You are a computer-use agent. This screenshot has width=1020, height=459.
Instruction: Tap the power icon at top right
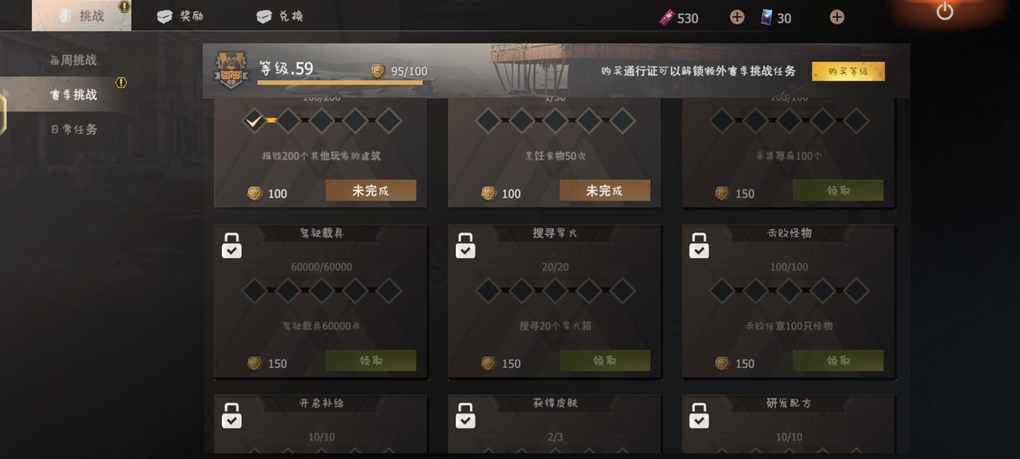click(x=945, y=11)
